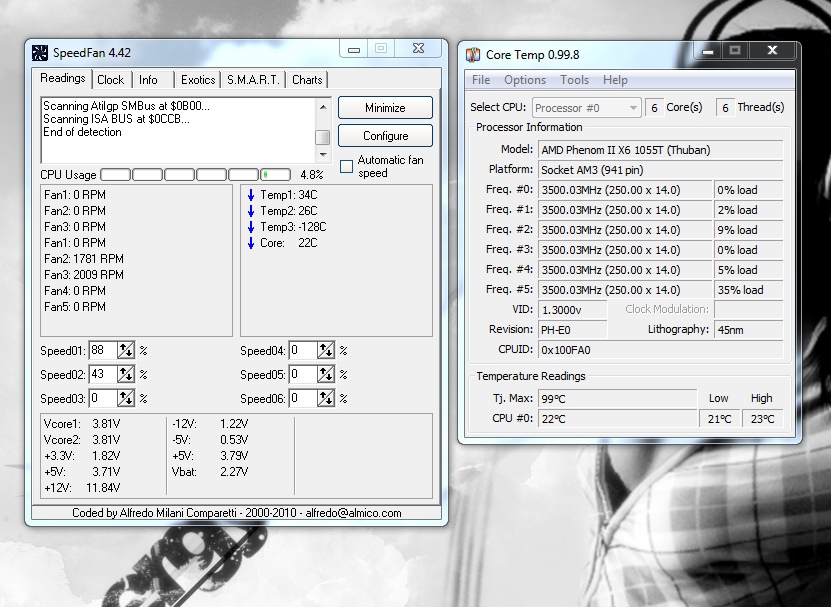Open Core Temp Tools menu
Viewport: 831px width, 607px height.
574,80
